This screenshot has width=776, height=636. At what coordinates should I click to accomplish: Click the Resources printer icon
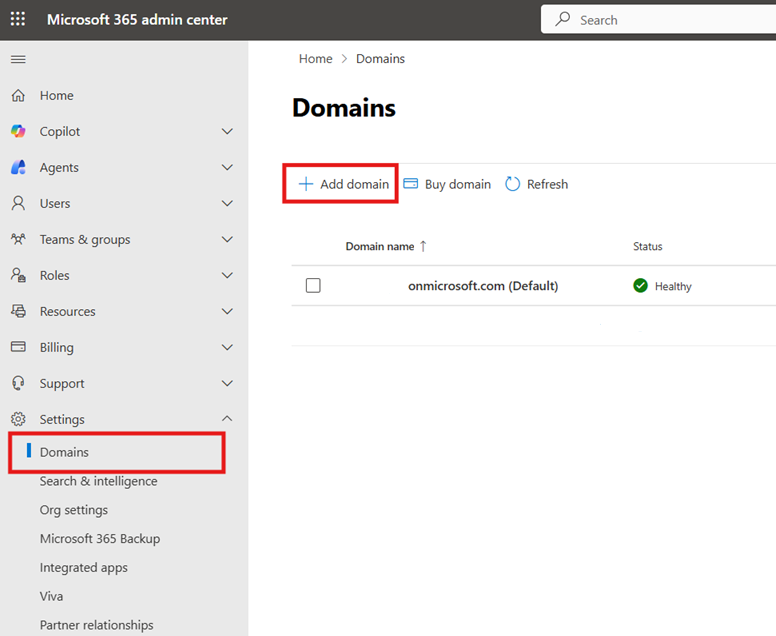click(x=18, y=311)
